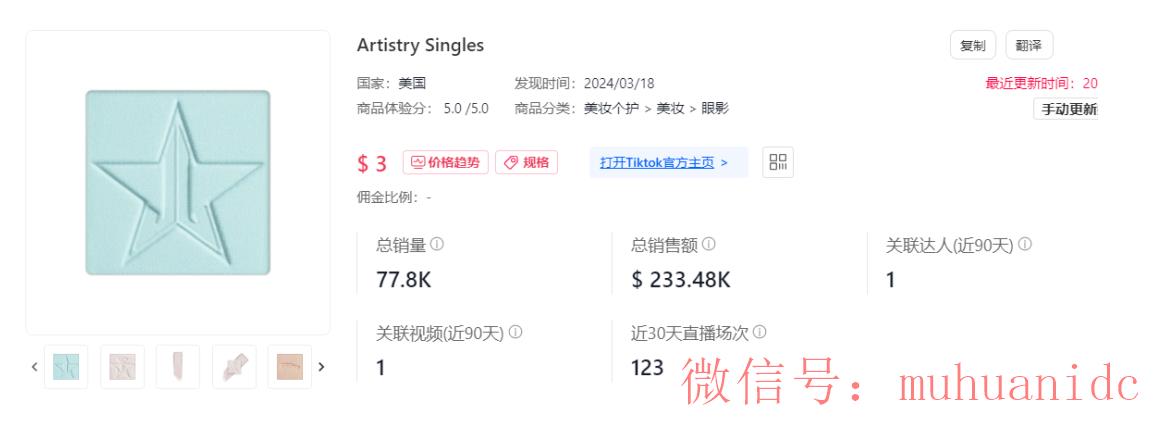Click info icon beside 关联达人(近90天)
Image resolution: width=1154 pixels, height=421 pixels.
(x=1024, y=244)
